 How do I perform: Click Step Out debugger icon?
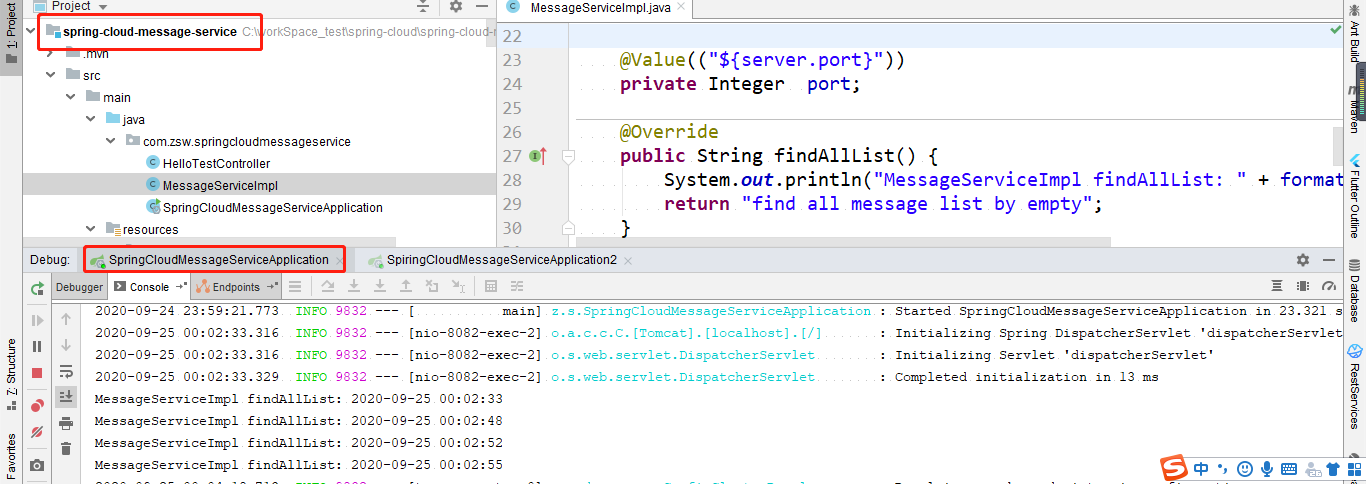405,287
